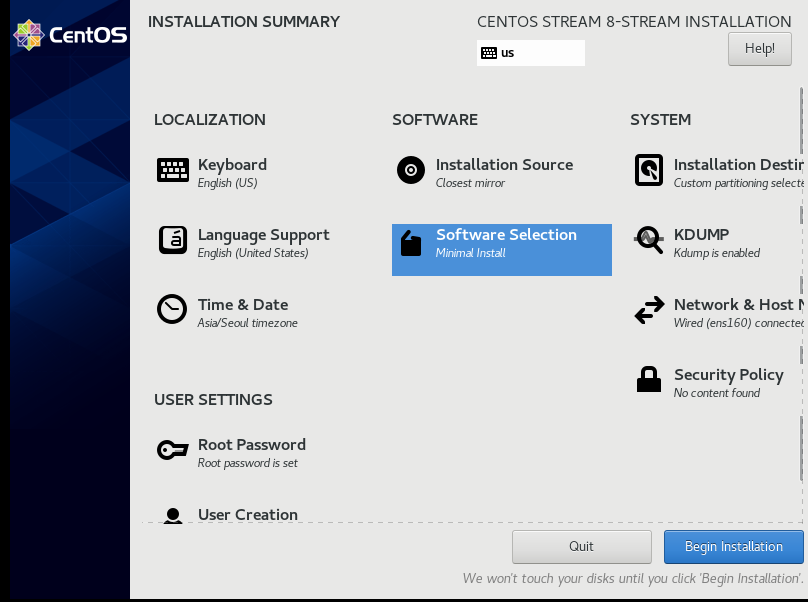Open the Installation Source label
This screenshot has height=602, width=808.
(504, 165)
